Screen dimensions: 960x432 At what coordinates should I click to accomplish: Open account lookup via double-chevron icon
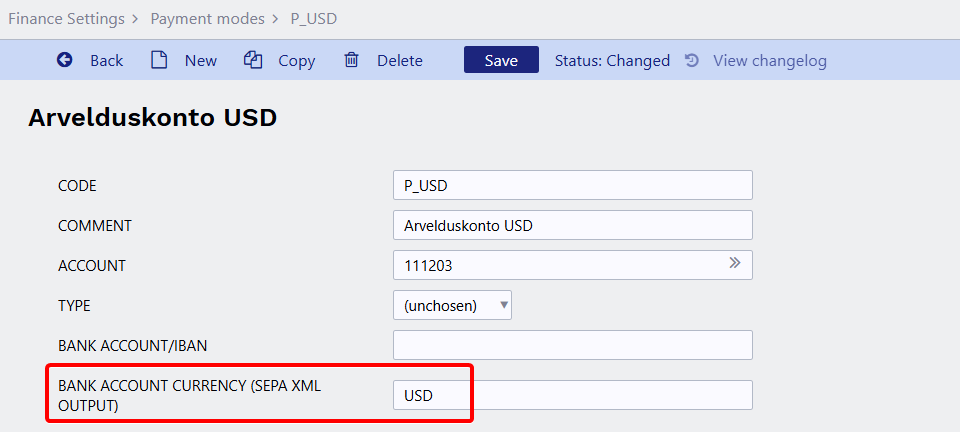pyautogui.click(x=735, y=264)
